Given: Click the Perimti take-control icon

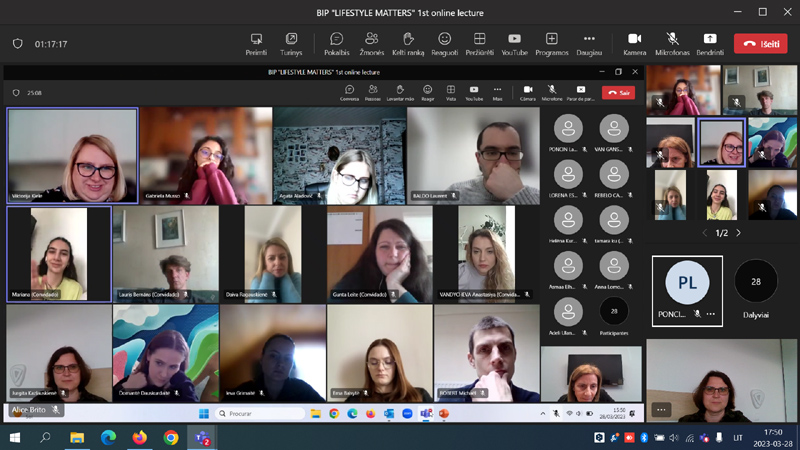Looking at the screenshot, I should pos(256,39).
